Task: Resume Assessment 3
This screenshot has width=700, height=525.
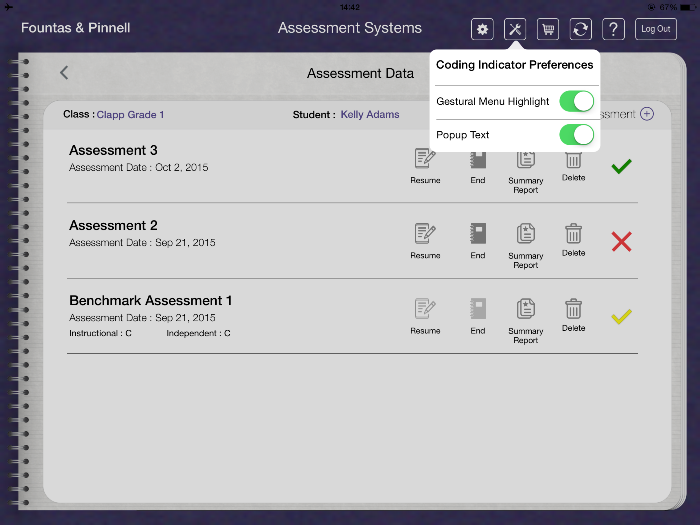Action: (x=425, y=166)
